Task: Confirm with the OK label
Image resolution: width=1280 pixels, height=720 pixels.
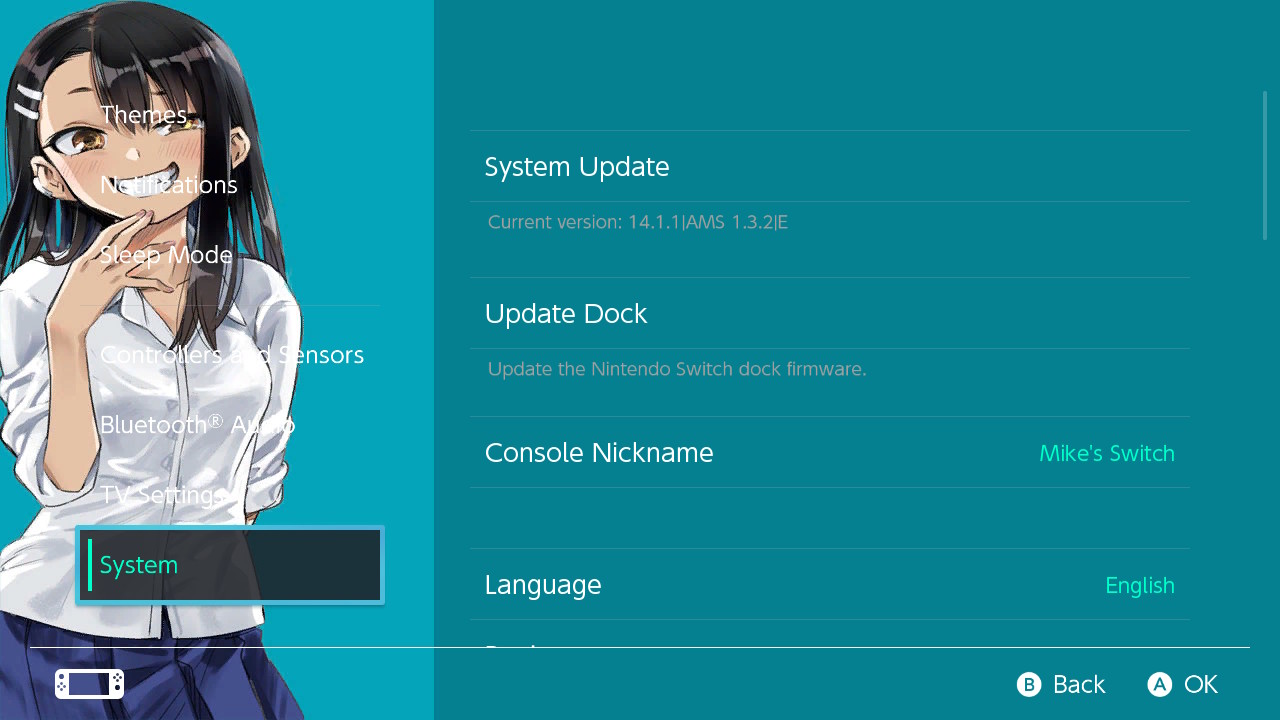Action: [1201, 684]
